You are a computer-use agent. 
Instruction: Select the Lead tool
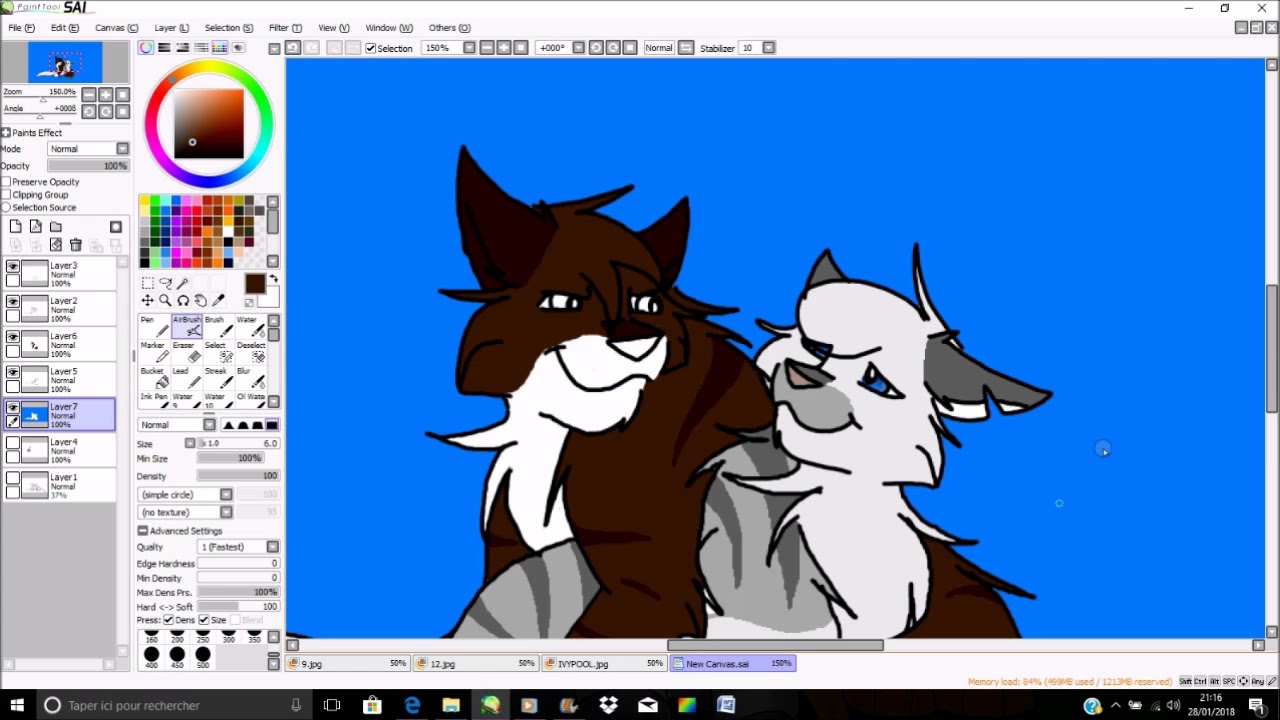click(x=186, y=378)
